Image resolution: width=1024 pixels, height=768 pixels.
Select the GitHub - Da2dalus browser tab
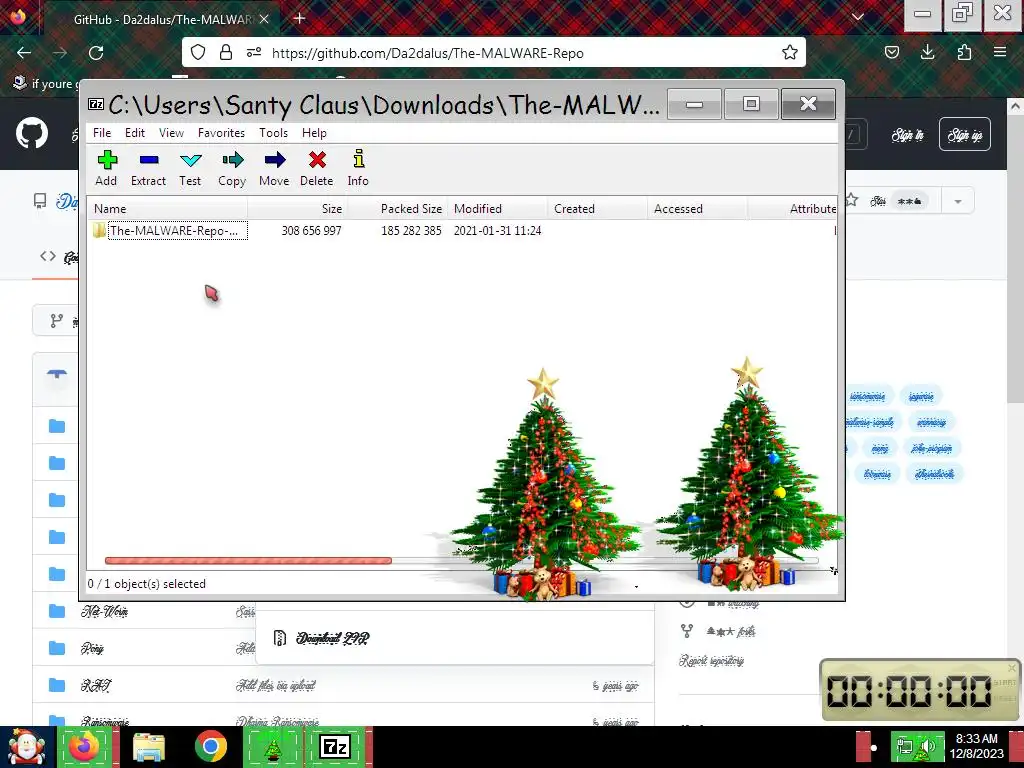162,19
